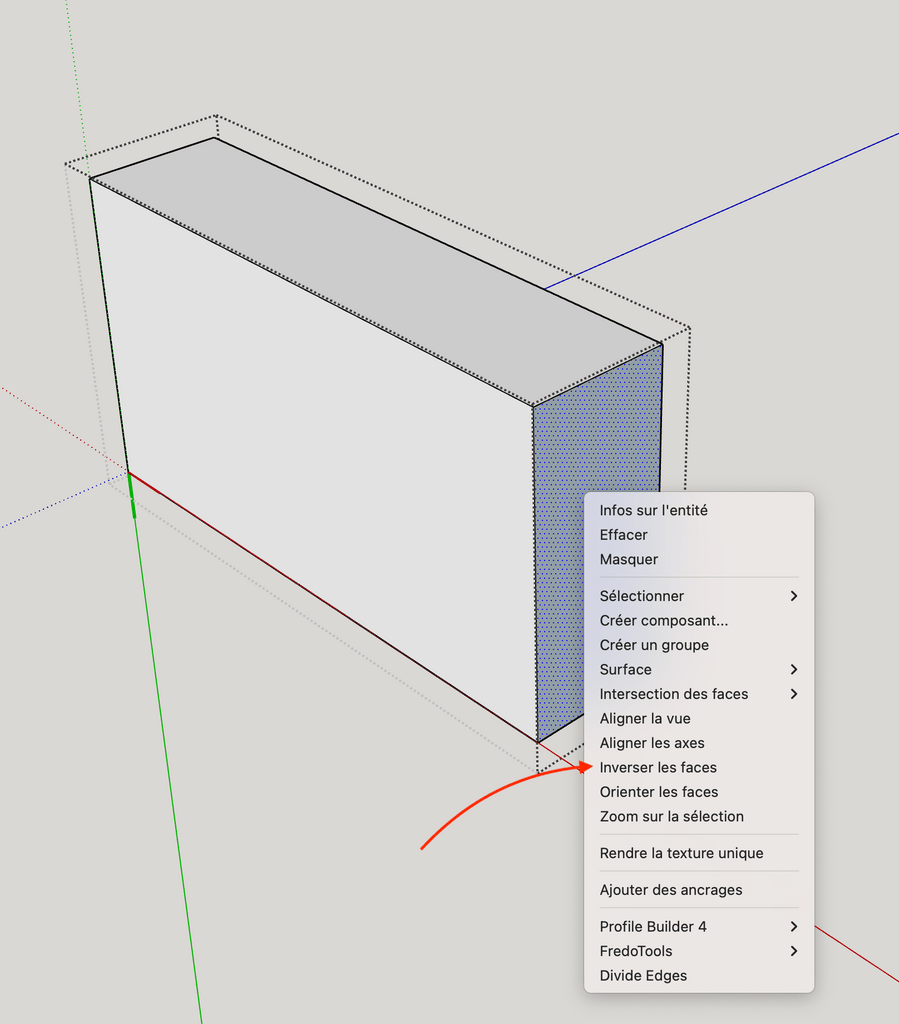The height and width of the screenshot is (1024, 899).
Task: Select the dark gray top face of box
Action: point(379,271)
